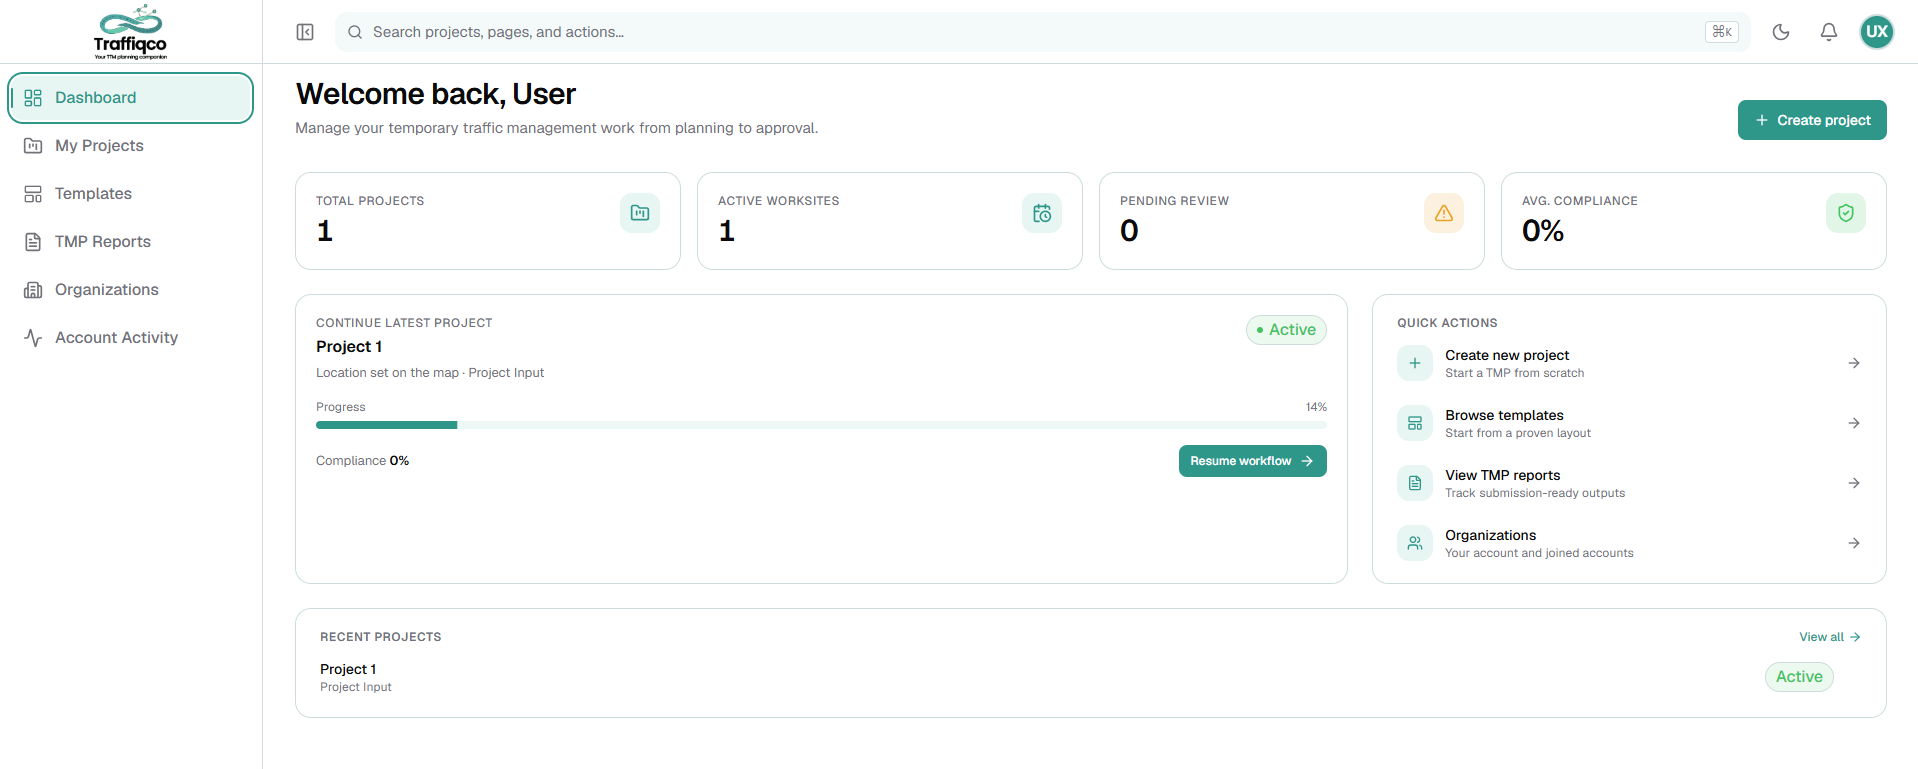Click the Resume workflow button

(1252, 461)
